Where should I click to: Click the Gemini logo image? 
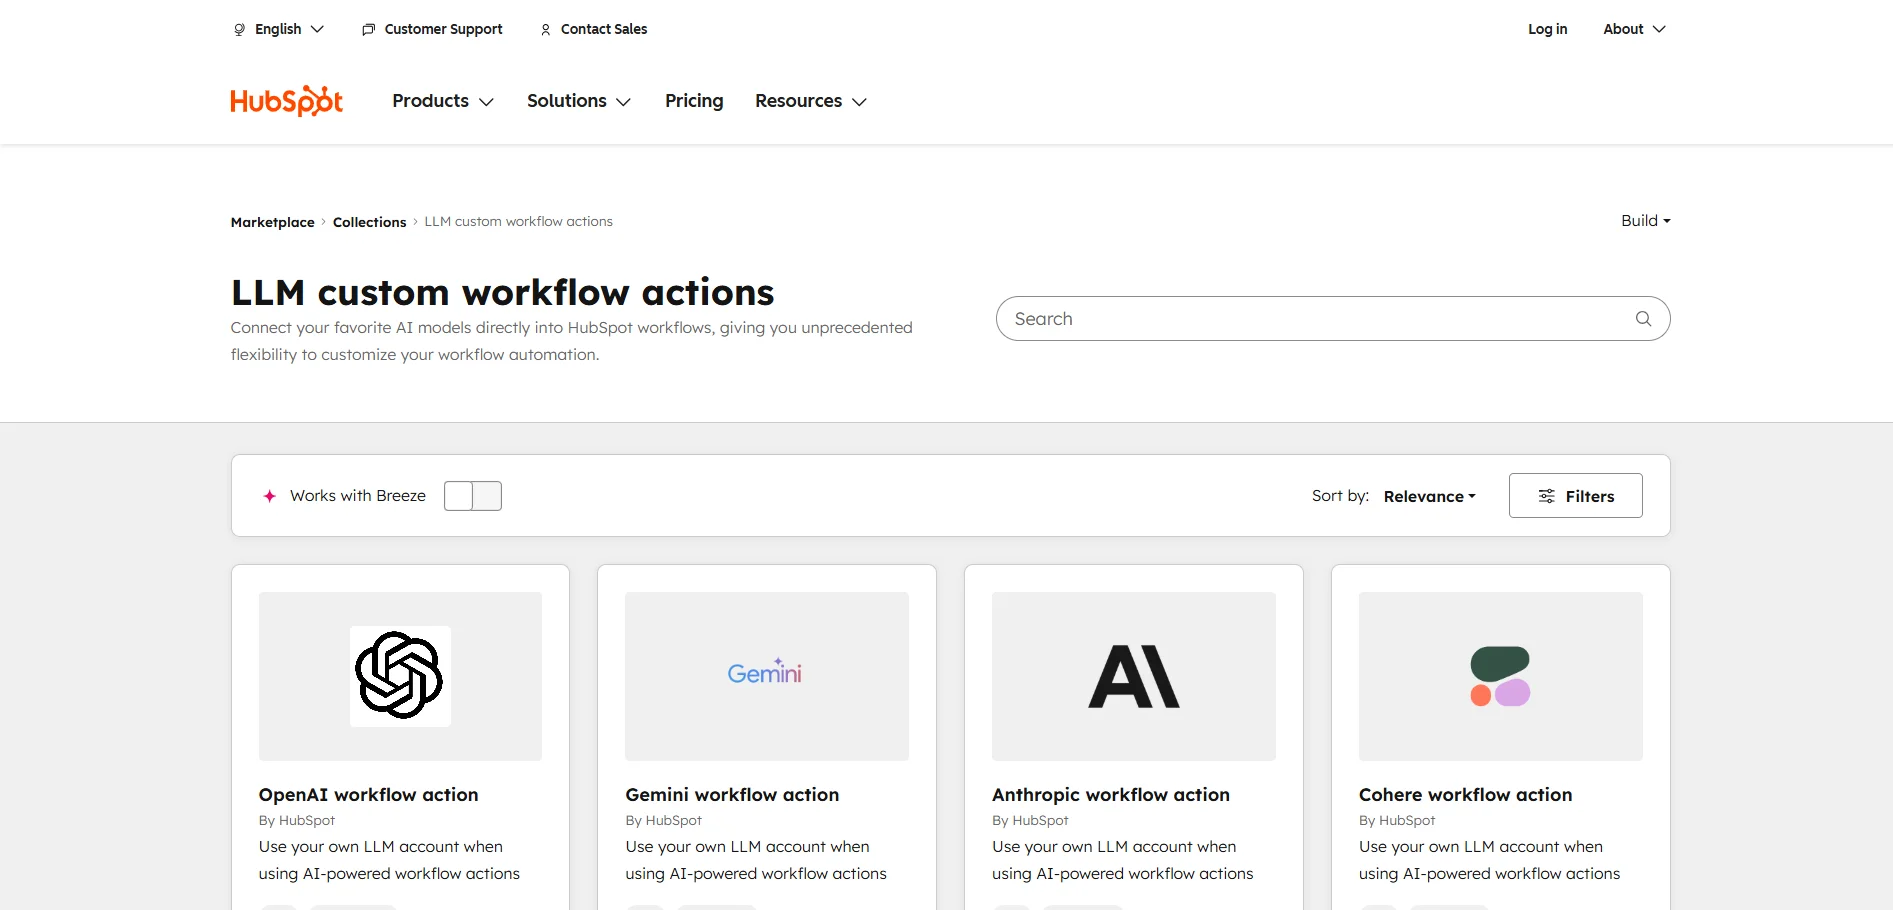point(766,676)
